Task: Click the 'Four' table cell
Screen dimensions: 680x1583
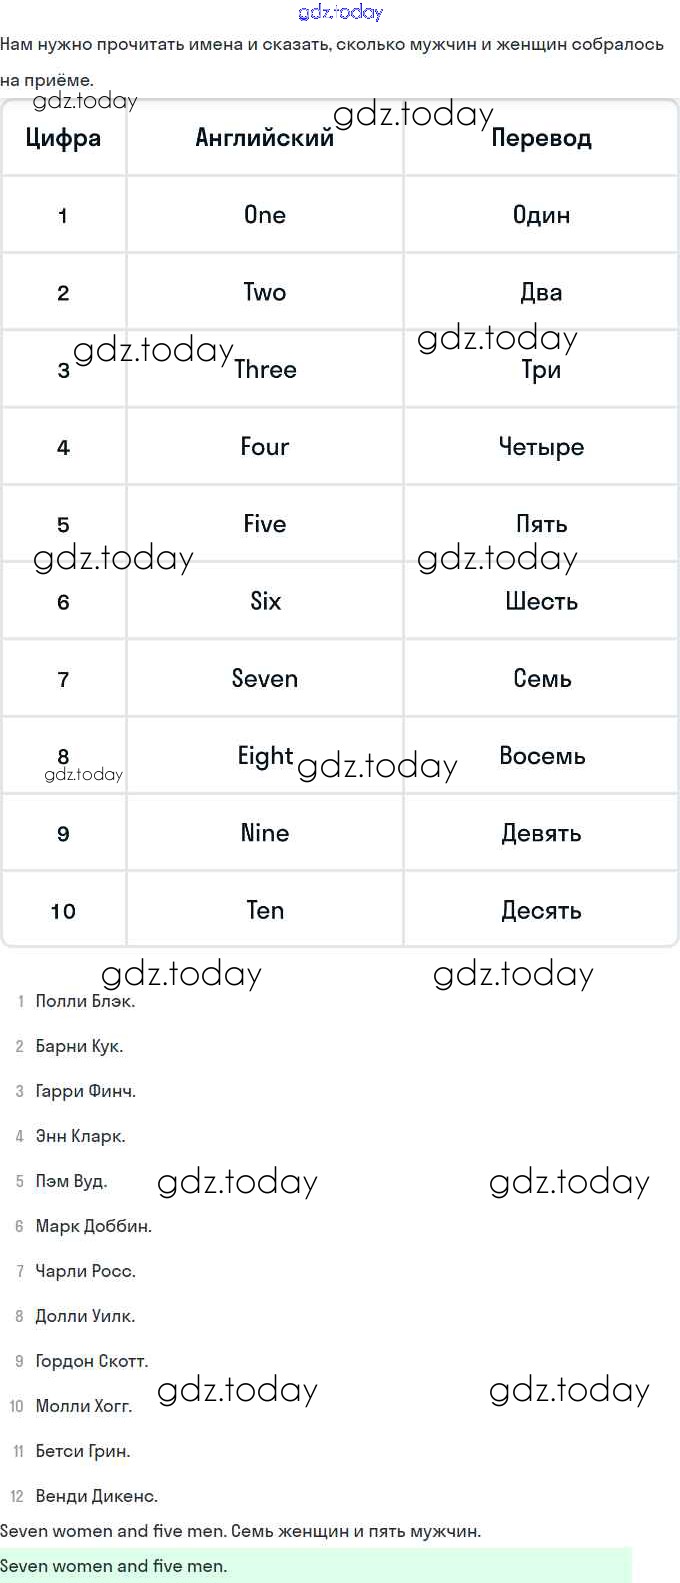Action: (264, 447)
